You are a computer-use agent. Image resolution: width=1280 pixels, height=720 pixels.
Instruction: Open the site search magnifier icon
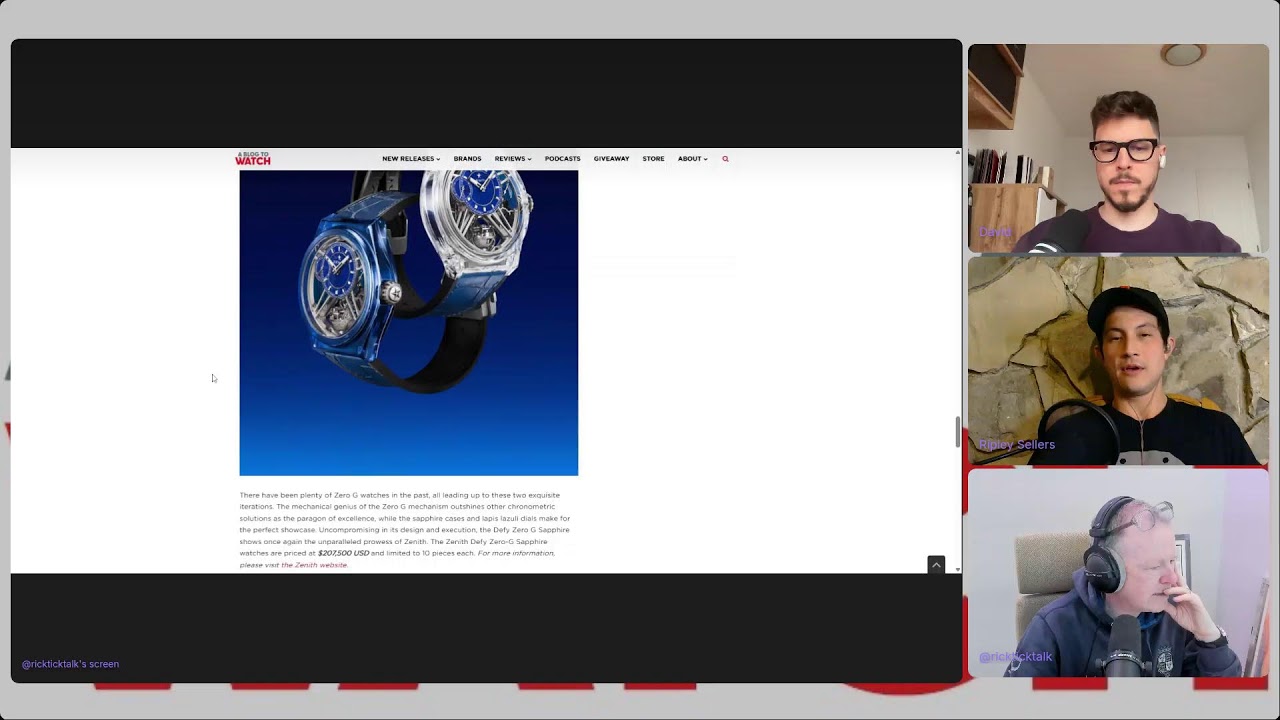click(725, 159)
